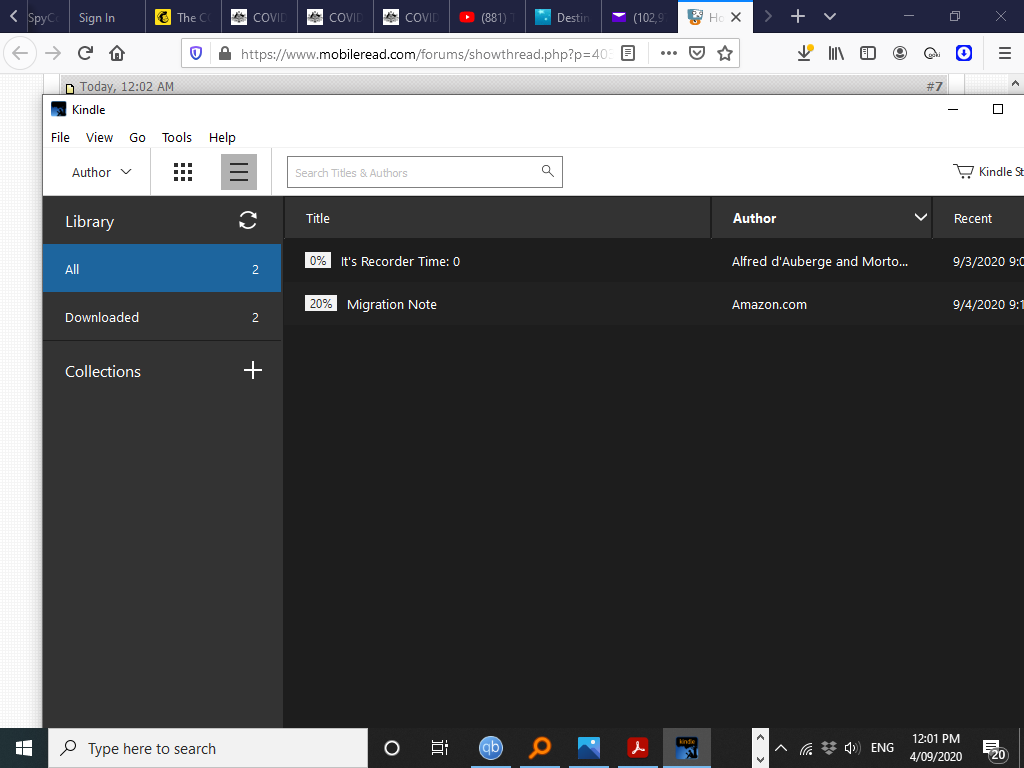Select Downloaded in library sidebar

[162, 317]
